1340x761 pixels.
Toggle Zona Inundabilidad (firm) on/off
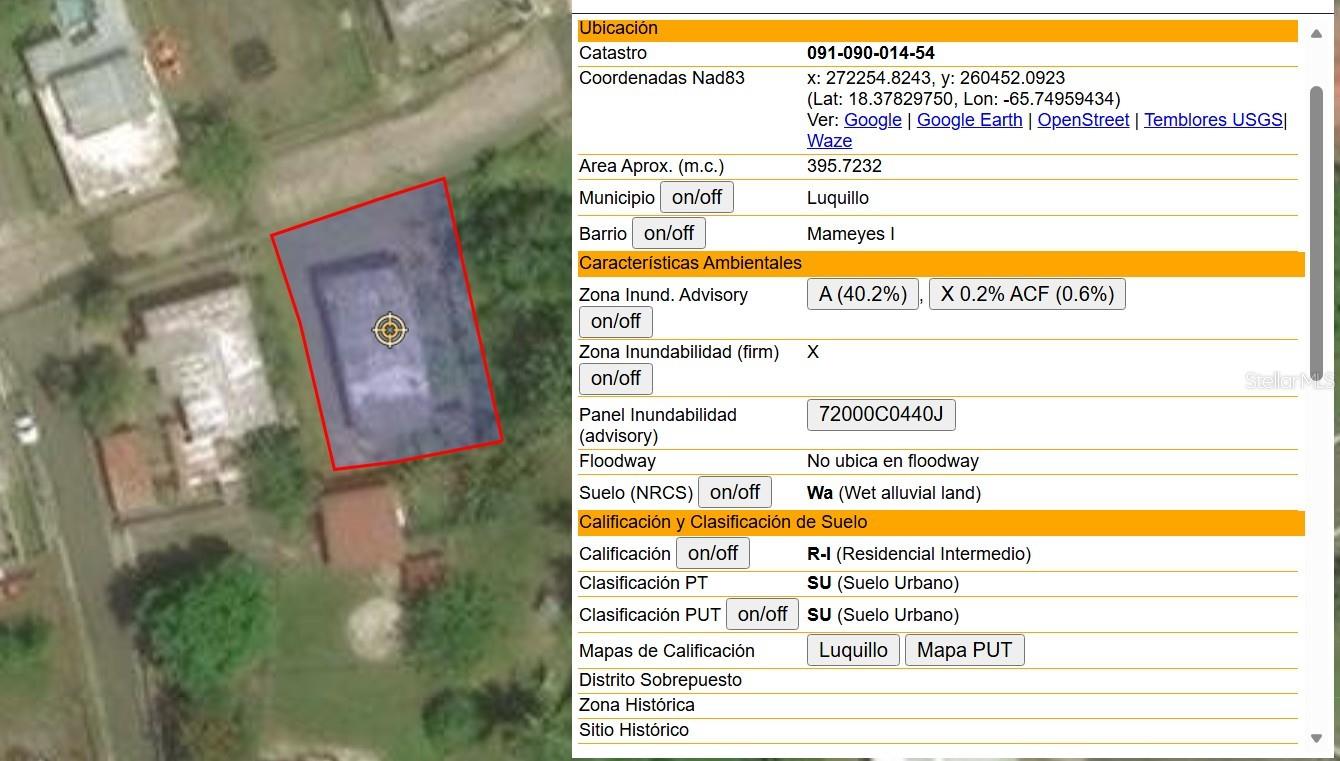click(616, 378)
